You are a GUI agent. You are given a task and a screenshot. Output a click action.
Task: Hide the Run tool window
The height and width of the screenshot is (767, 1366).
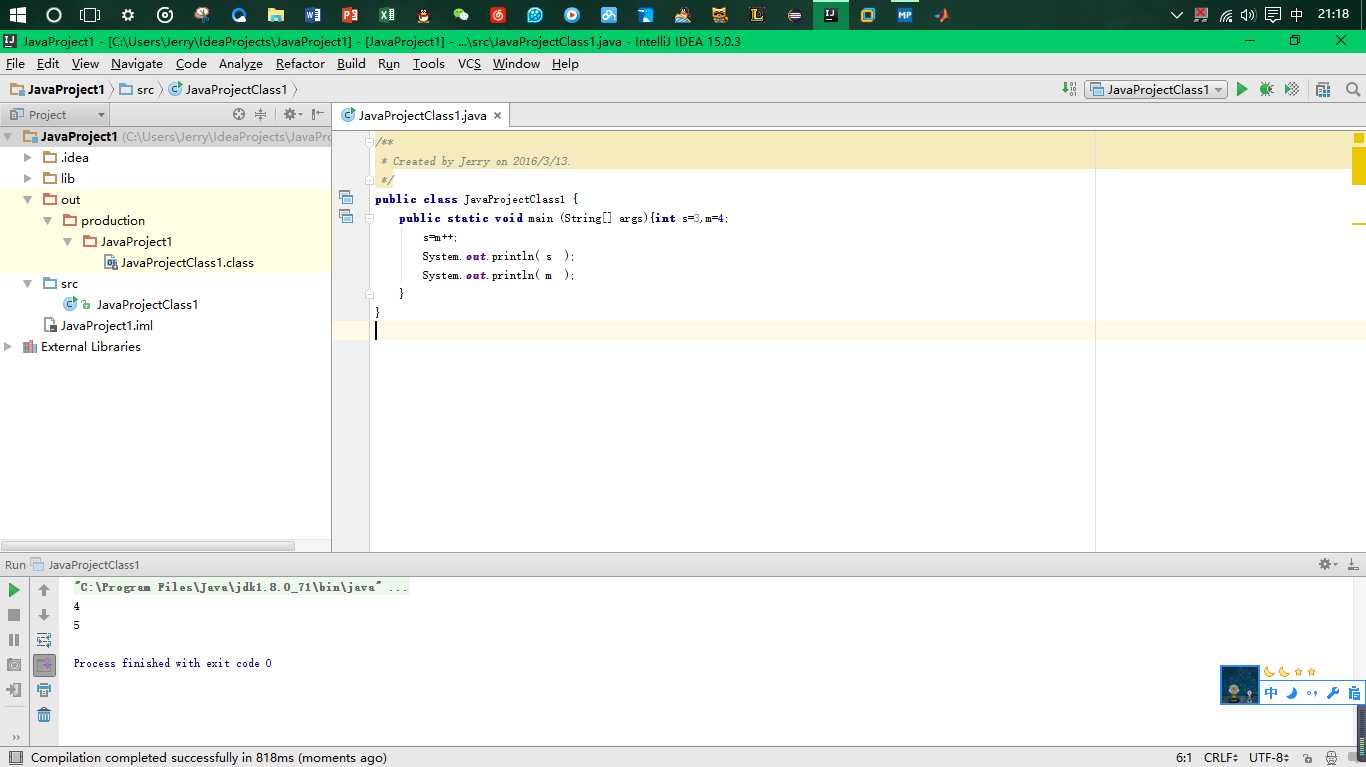1354,564
